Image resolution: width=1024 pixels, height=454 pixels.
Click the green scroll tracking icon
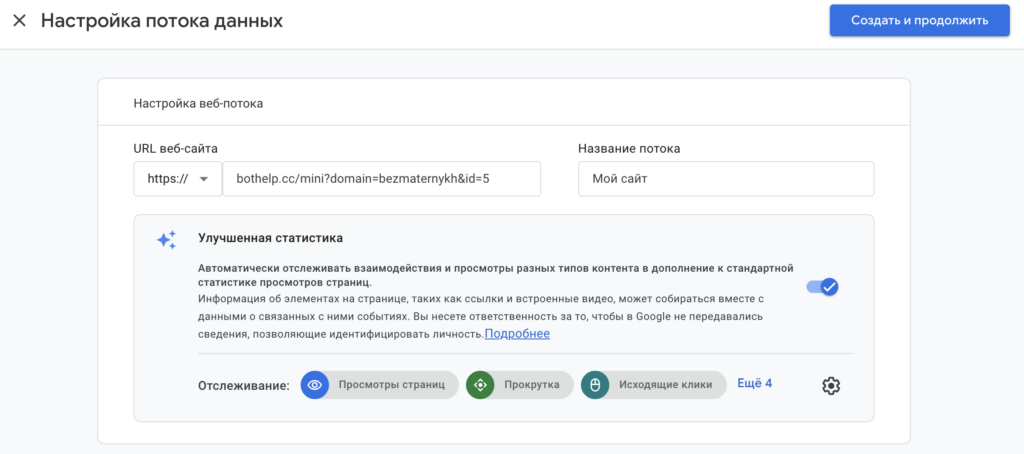480,385
